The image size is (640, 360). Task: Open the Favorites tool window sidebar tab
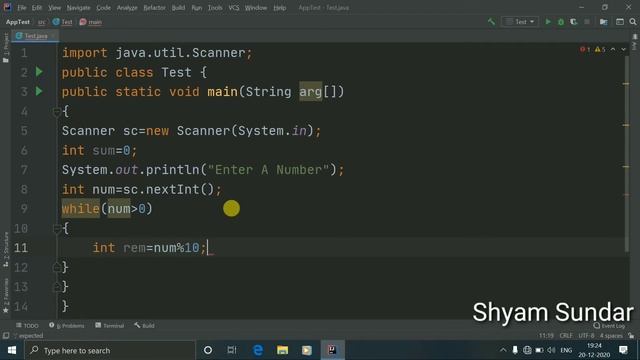[x=6, y=296]
